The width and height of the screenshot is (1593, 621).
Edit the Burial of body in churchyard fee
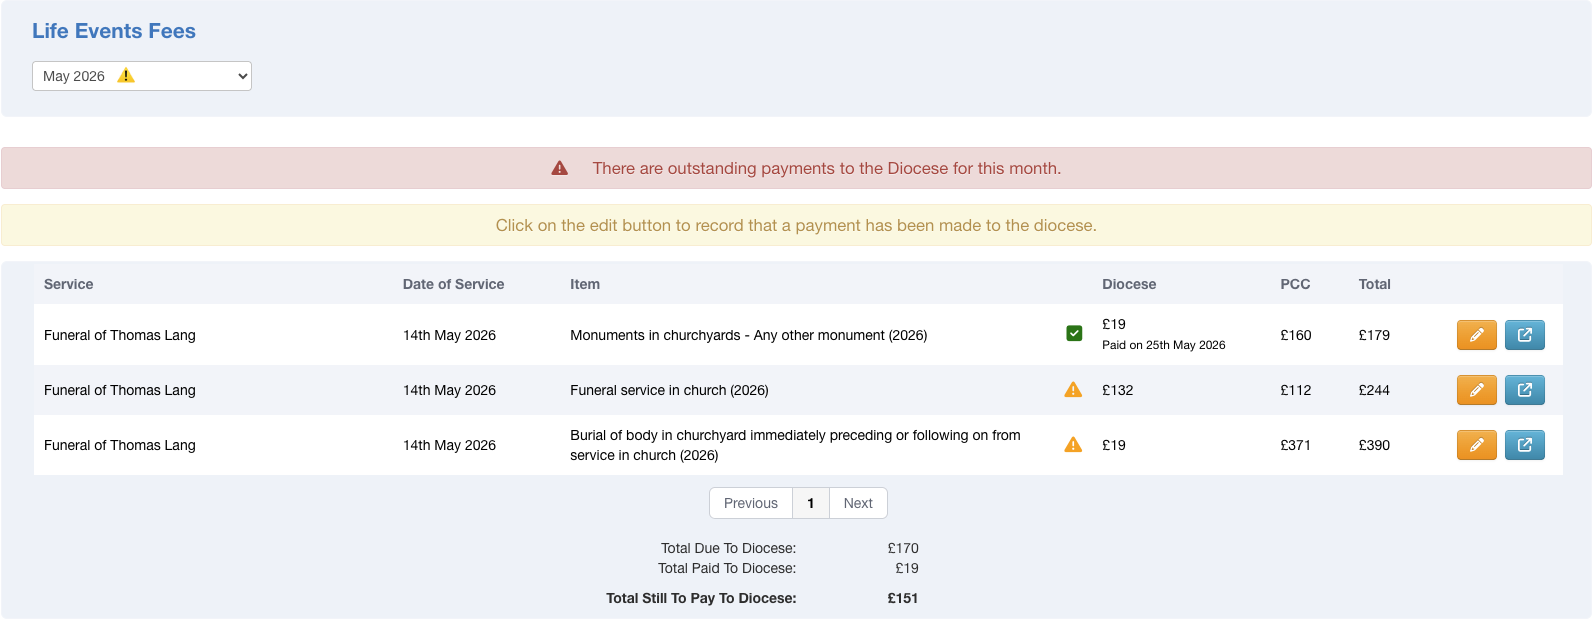point(1476,445)
